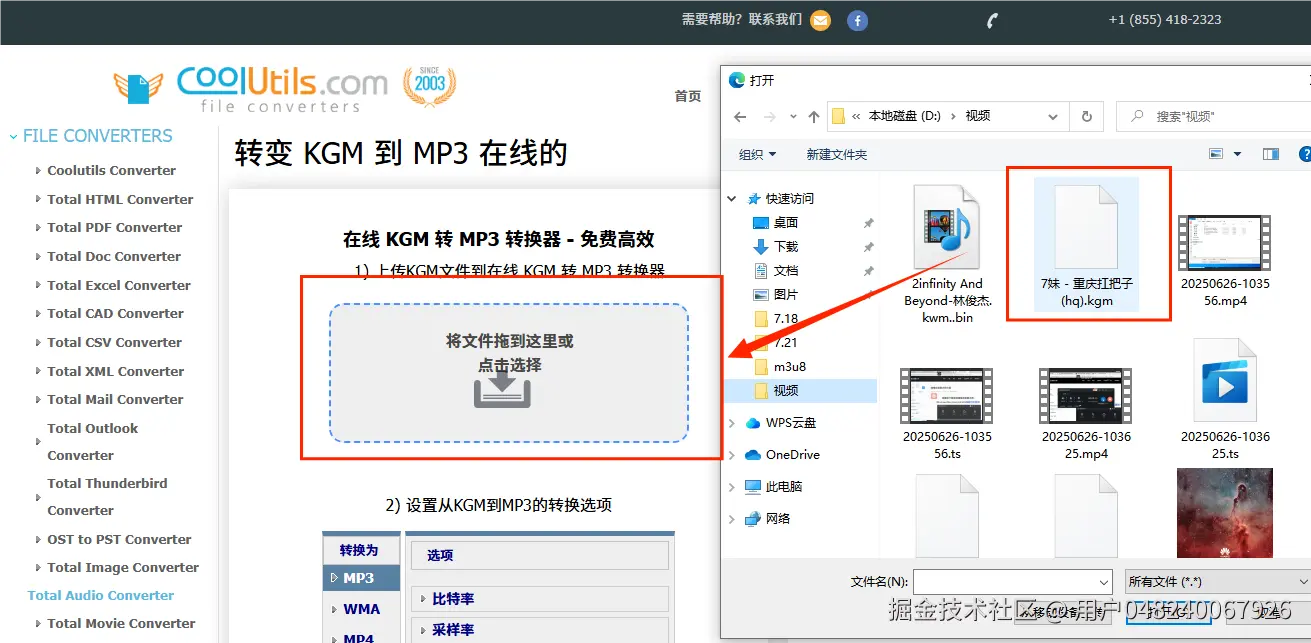Viewport: 1311px width, 643px height.
Task: Expand the 比特率 option
Action: coord(540,599)
